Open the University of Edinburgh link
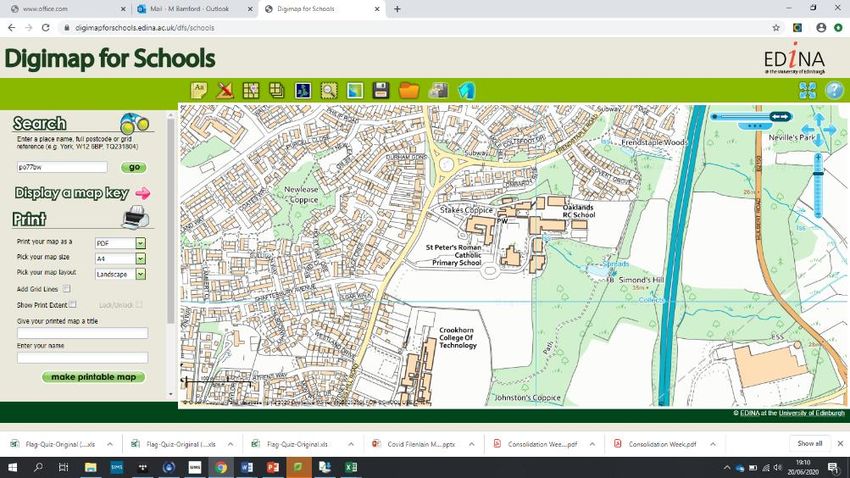This screenshot has width=850, height=478. (x=812, y=413)
